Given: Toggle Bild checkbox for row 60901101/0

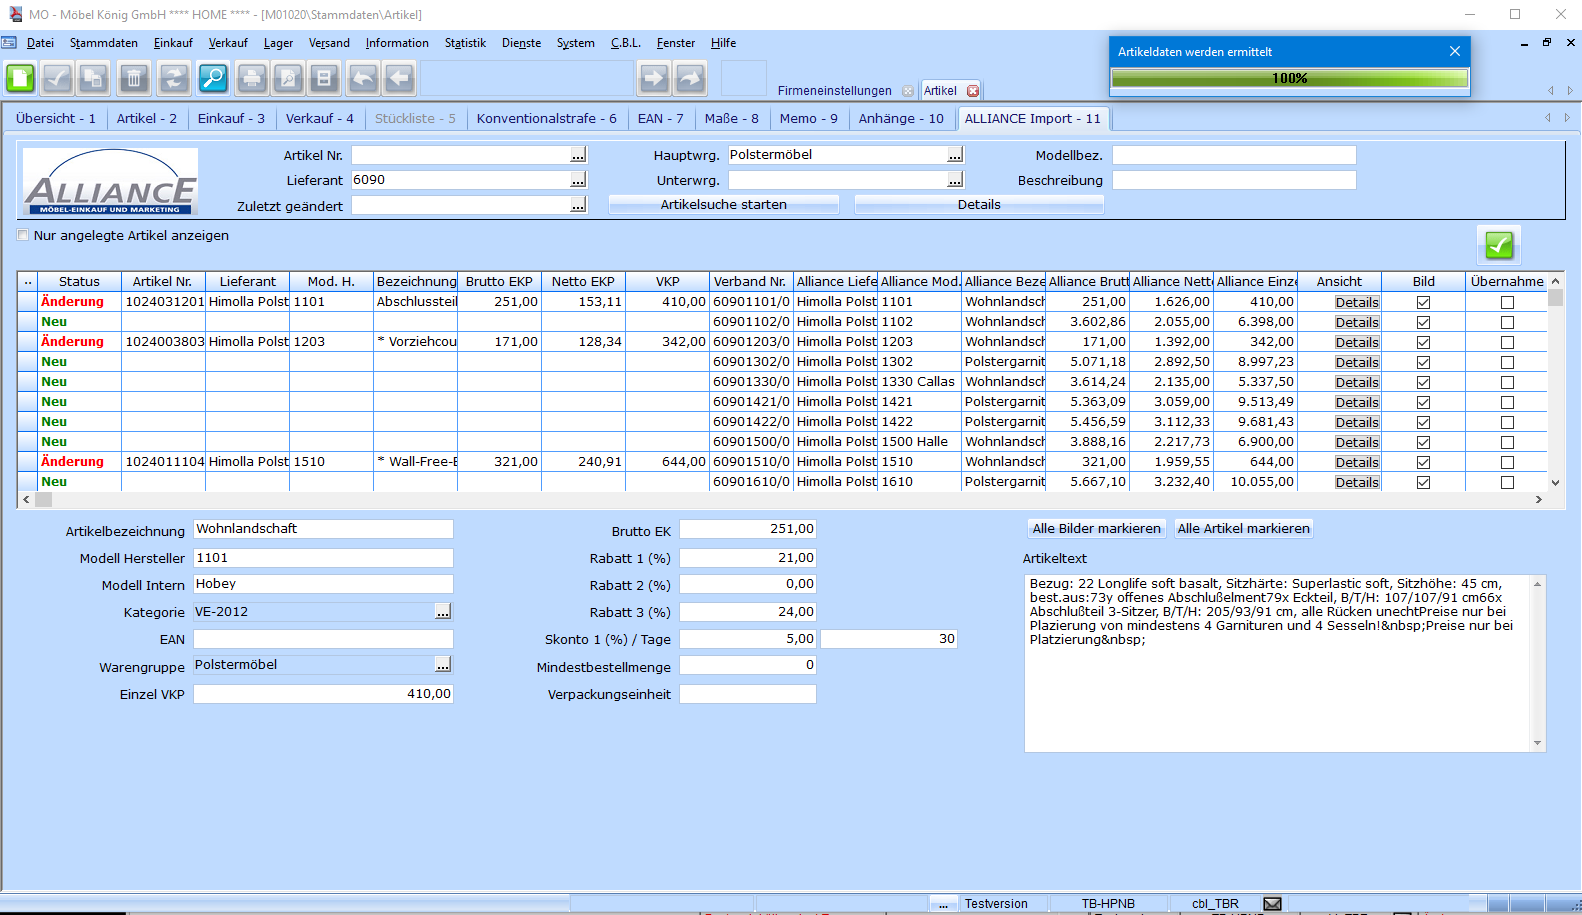Looking at the screenshot, I should pyautogui.click(x=1423, y=302).
